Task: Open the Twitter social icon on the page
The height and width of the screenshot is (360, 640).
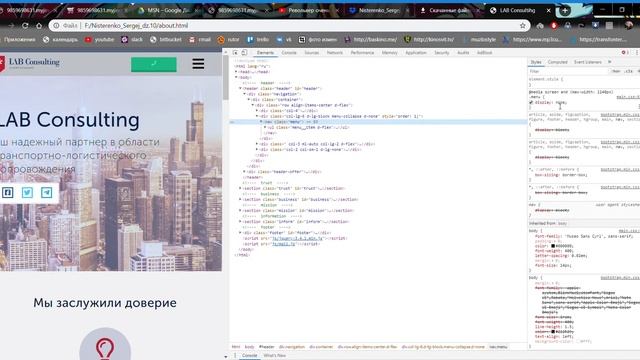Action: pos(27,192)
